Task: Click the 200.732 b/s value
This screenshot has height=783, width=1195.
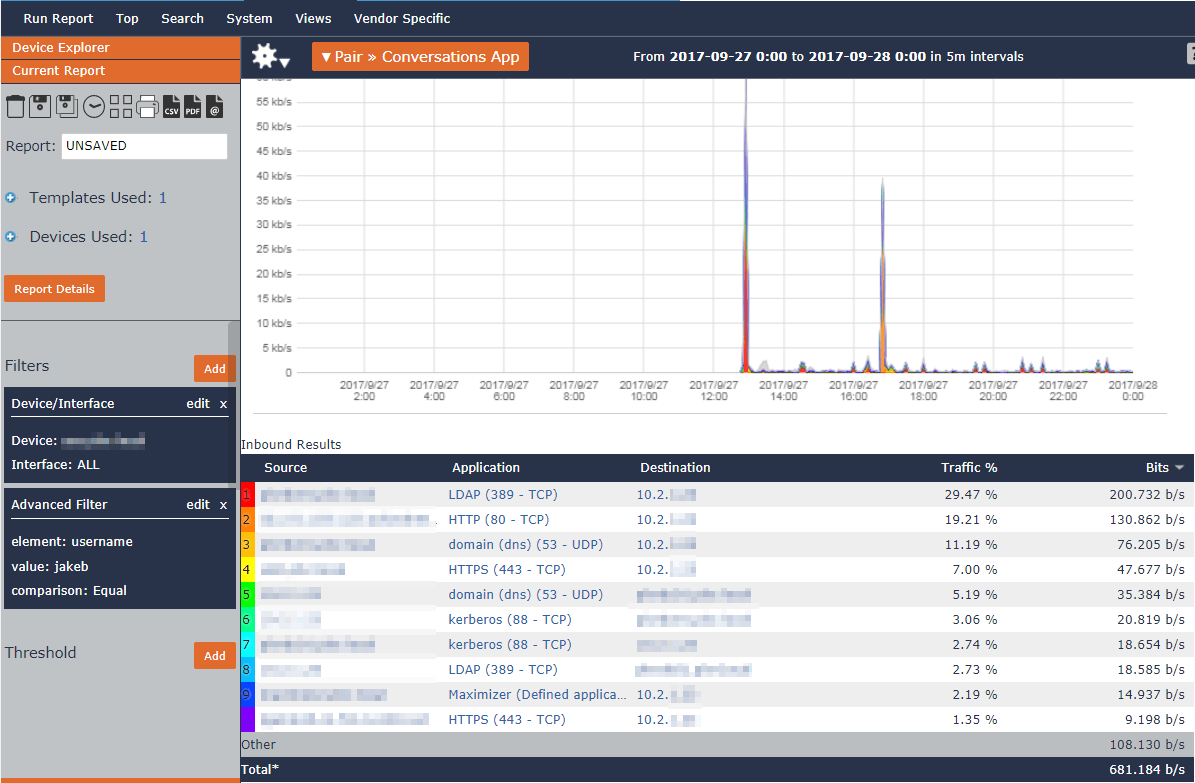Action: click(1147, 495)
